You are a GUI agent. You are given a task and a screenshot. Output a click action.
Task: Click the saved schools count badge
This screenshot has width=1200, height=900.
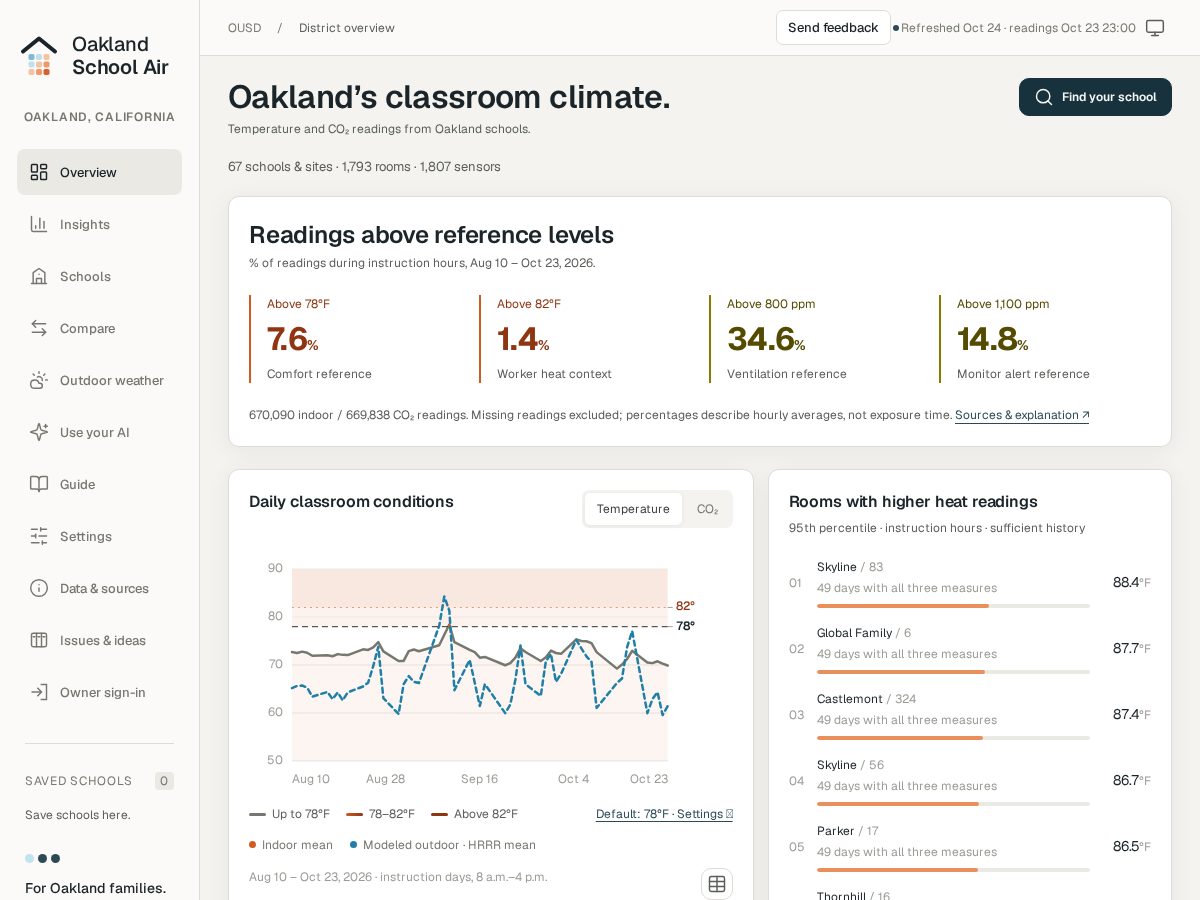(164, 781)
